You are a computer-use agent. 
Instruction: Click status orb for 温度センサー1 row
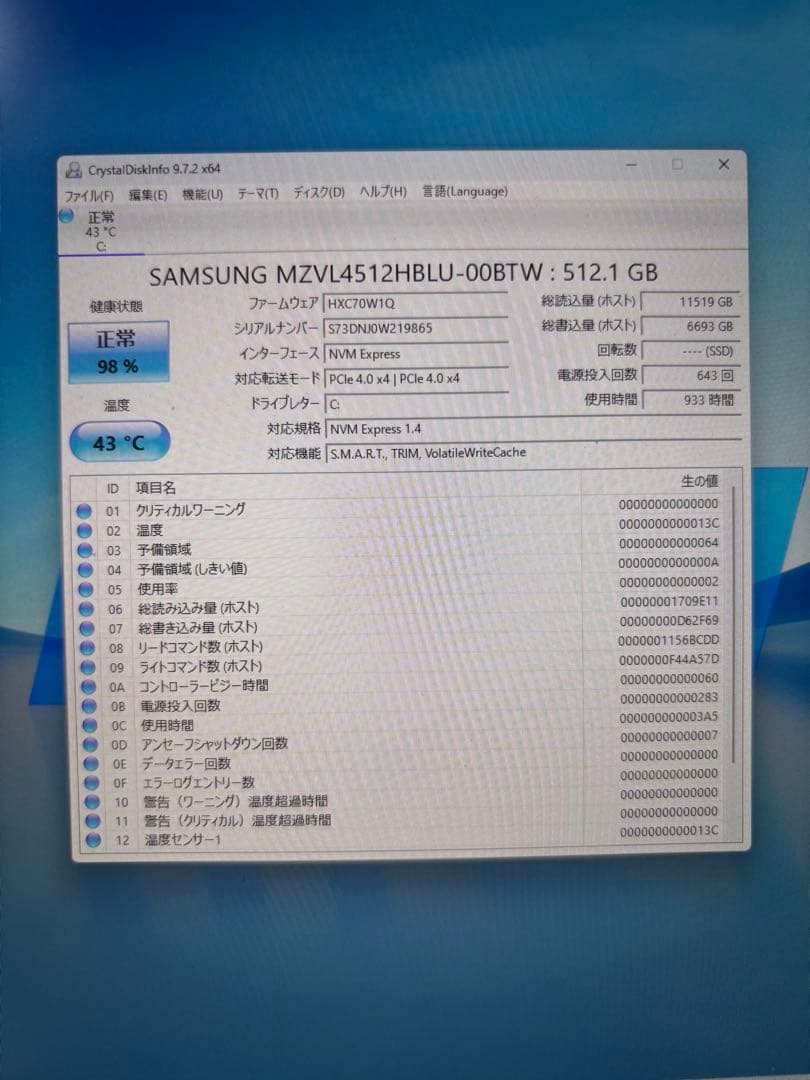point(92,841)
